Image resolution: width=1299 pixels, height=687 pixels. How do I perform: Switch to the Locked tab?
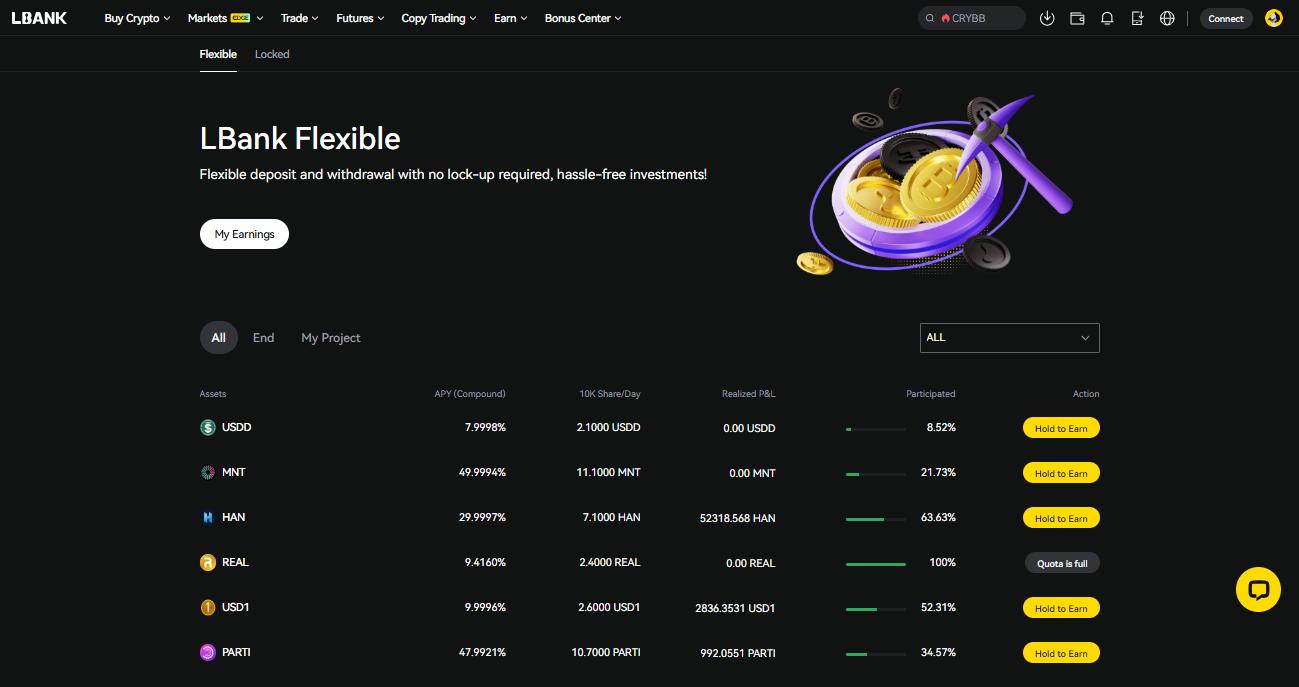pyautogui.click(x=271, y=54)
